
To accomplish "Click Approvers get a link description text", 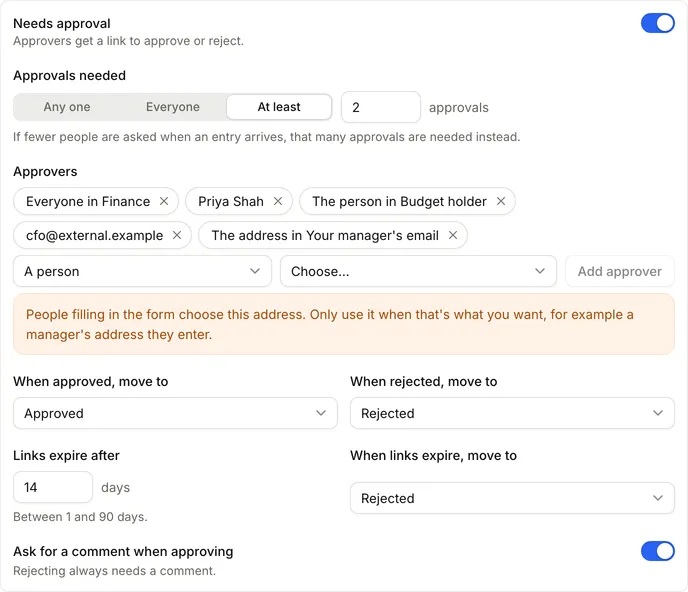I will coord(128,41).
